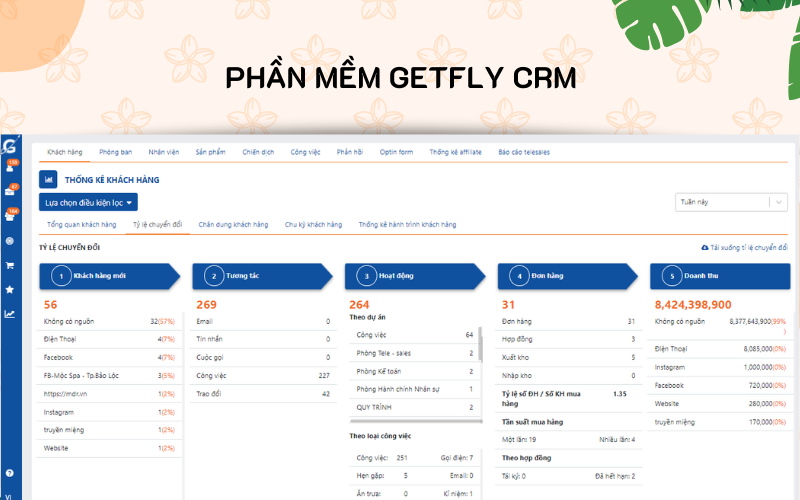
Task: Click step 1 circle in Khách hàng mới
Action: (61, 276)
